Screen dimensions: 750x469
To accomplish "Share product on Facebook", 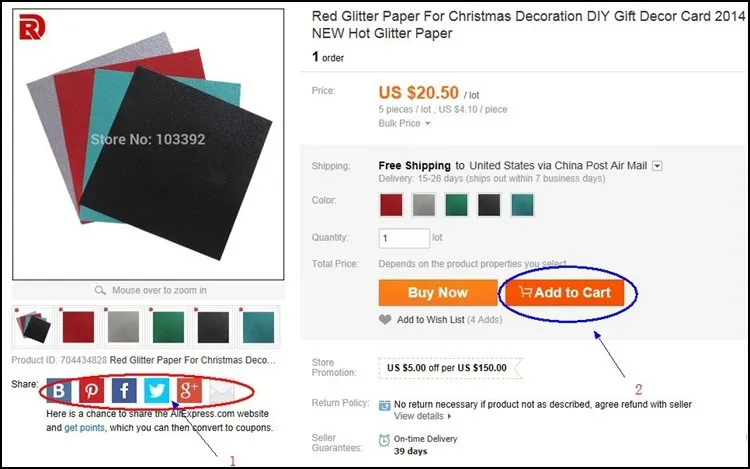I will (124, 391).
